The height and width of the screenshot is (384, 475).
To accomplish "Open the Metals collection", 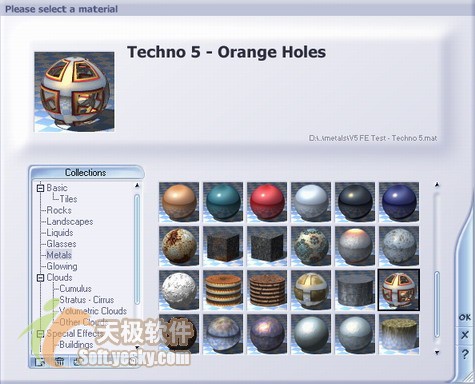I will [x=59, y=255].
